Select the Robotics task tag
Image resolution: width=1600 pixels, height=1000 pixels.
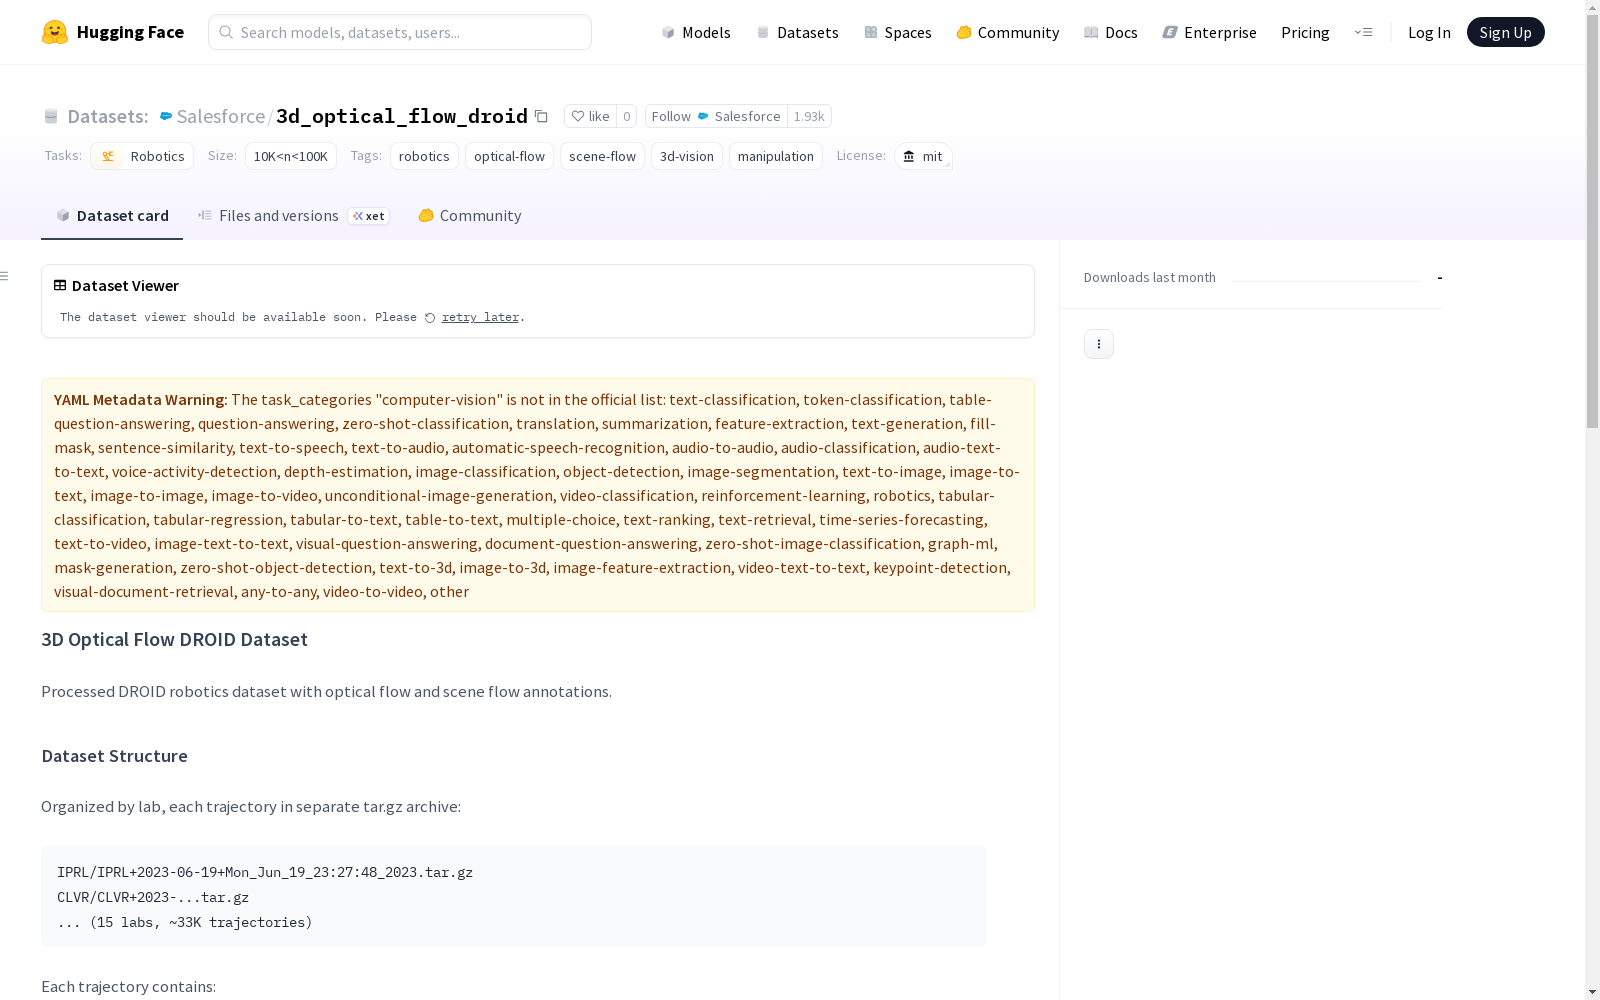coord(142,156)
